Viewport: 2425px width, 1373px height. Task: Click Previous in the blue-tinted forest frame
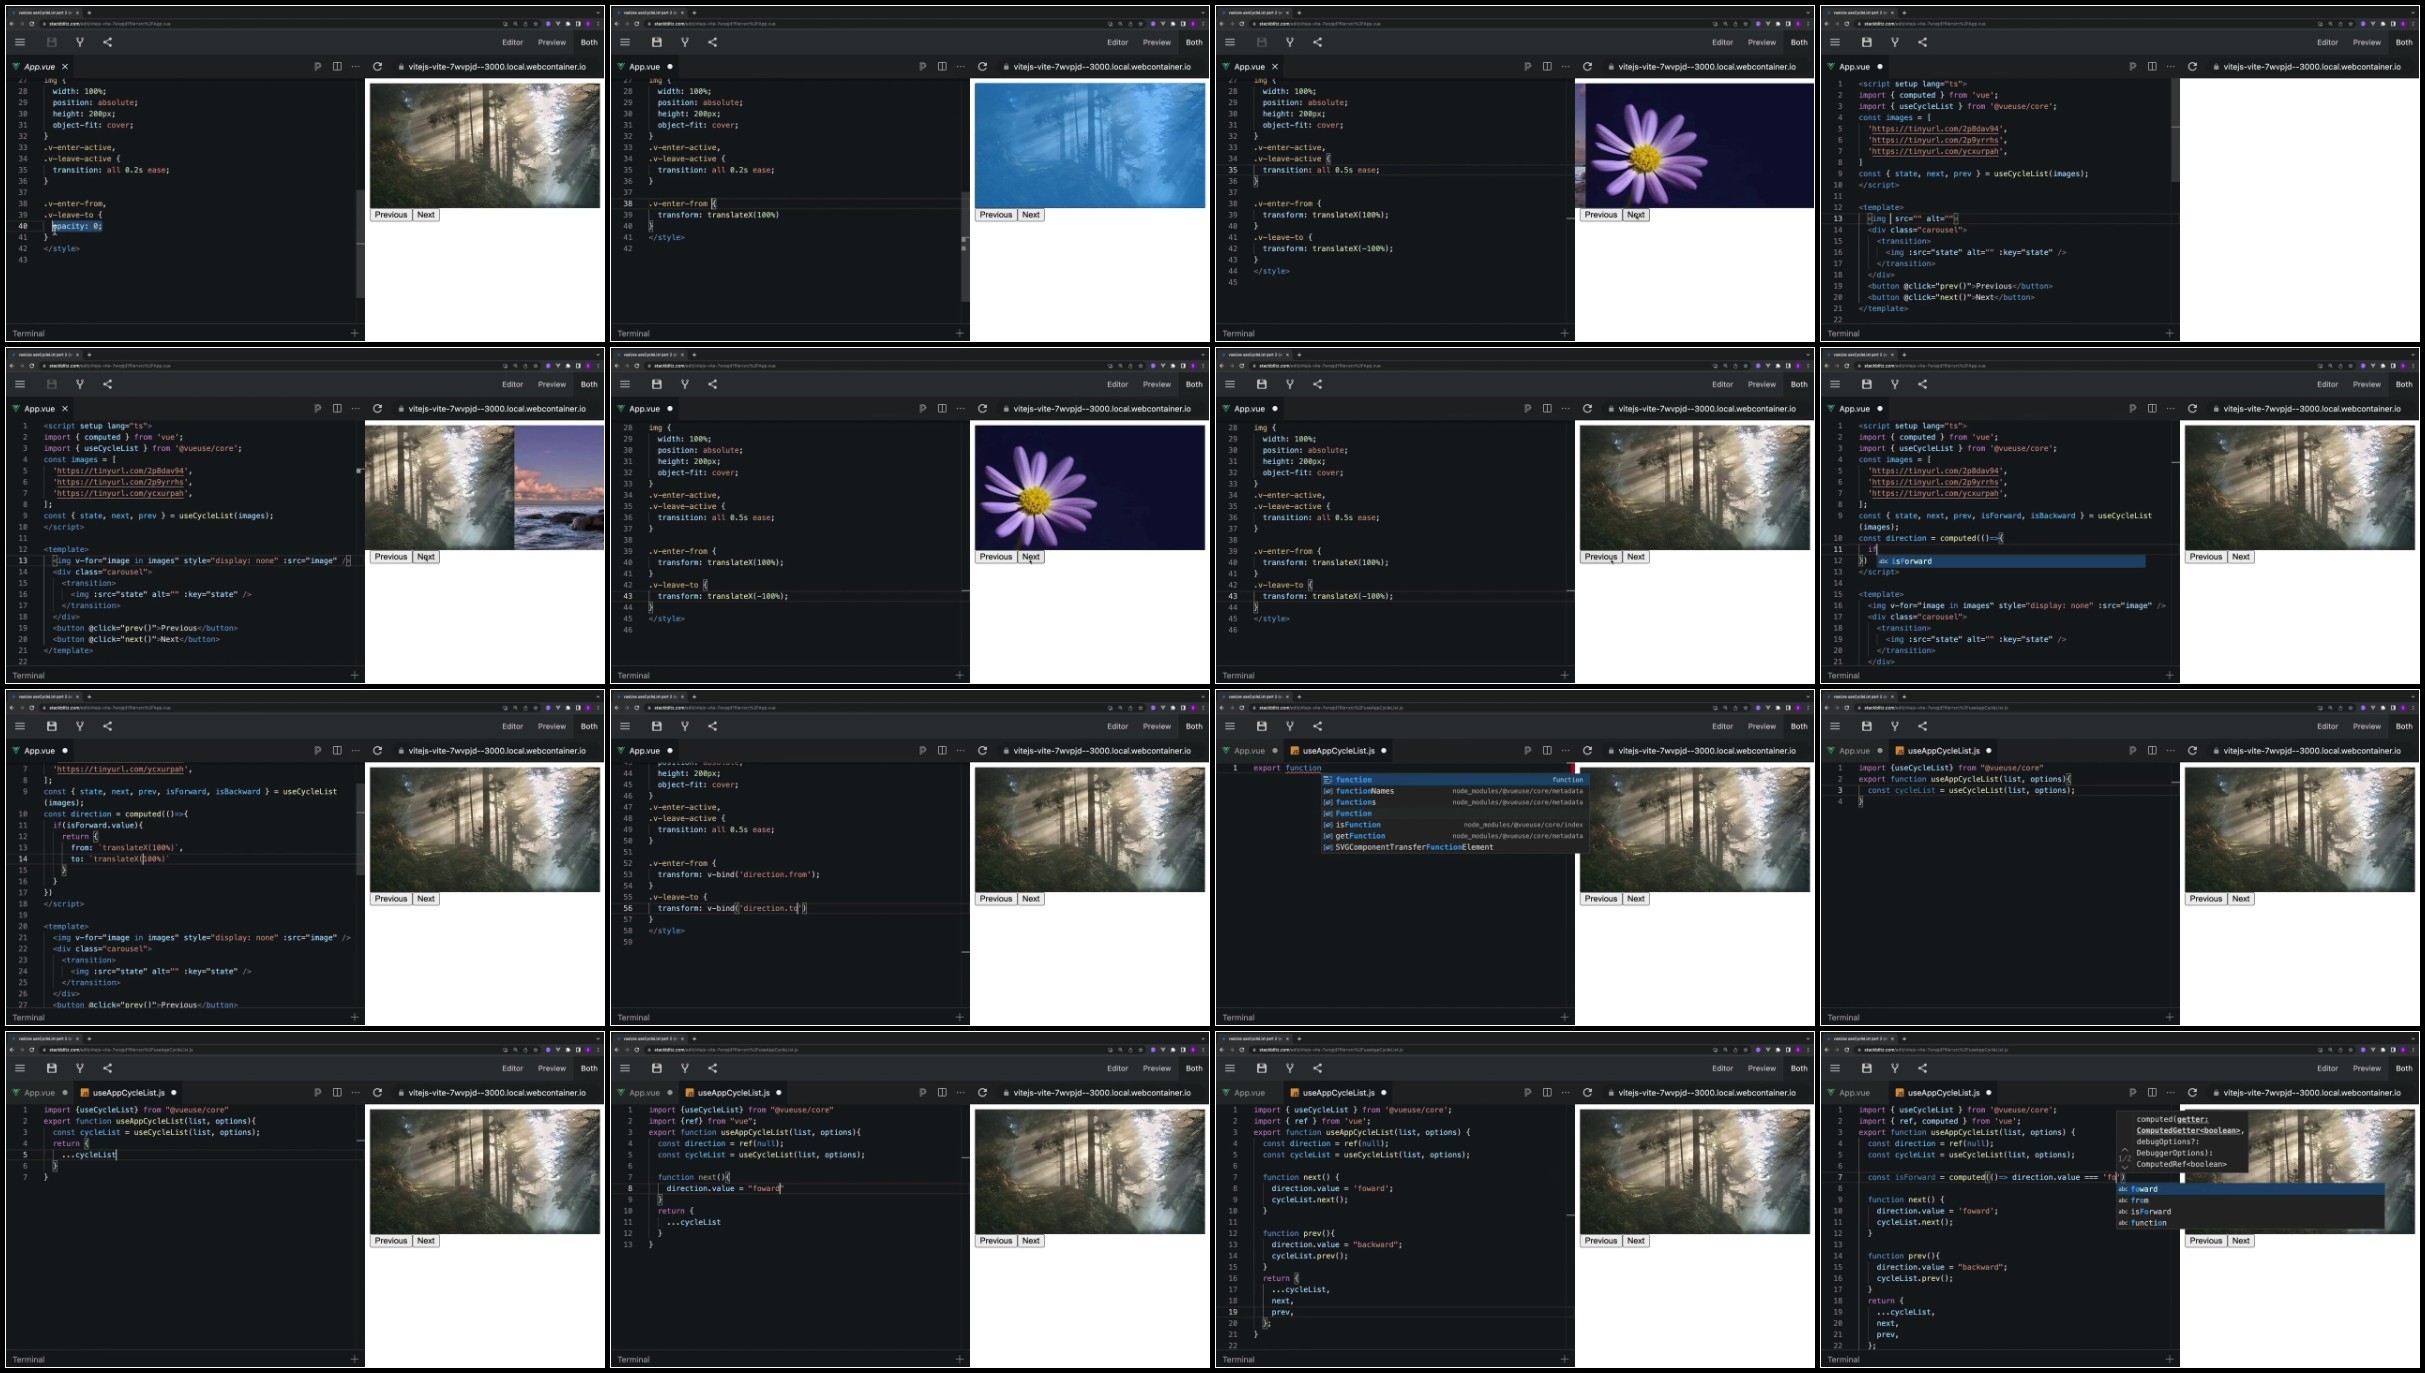point(996,215)
